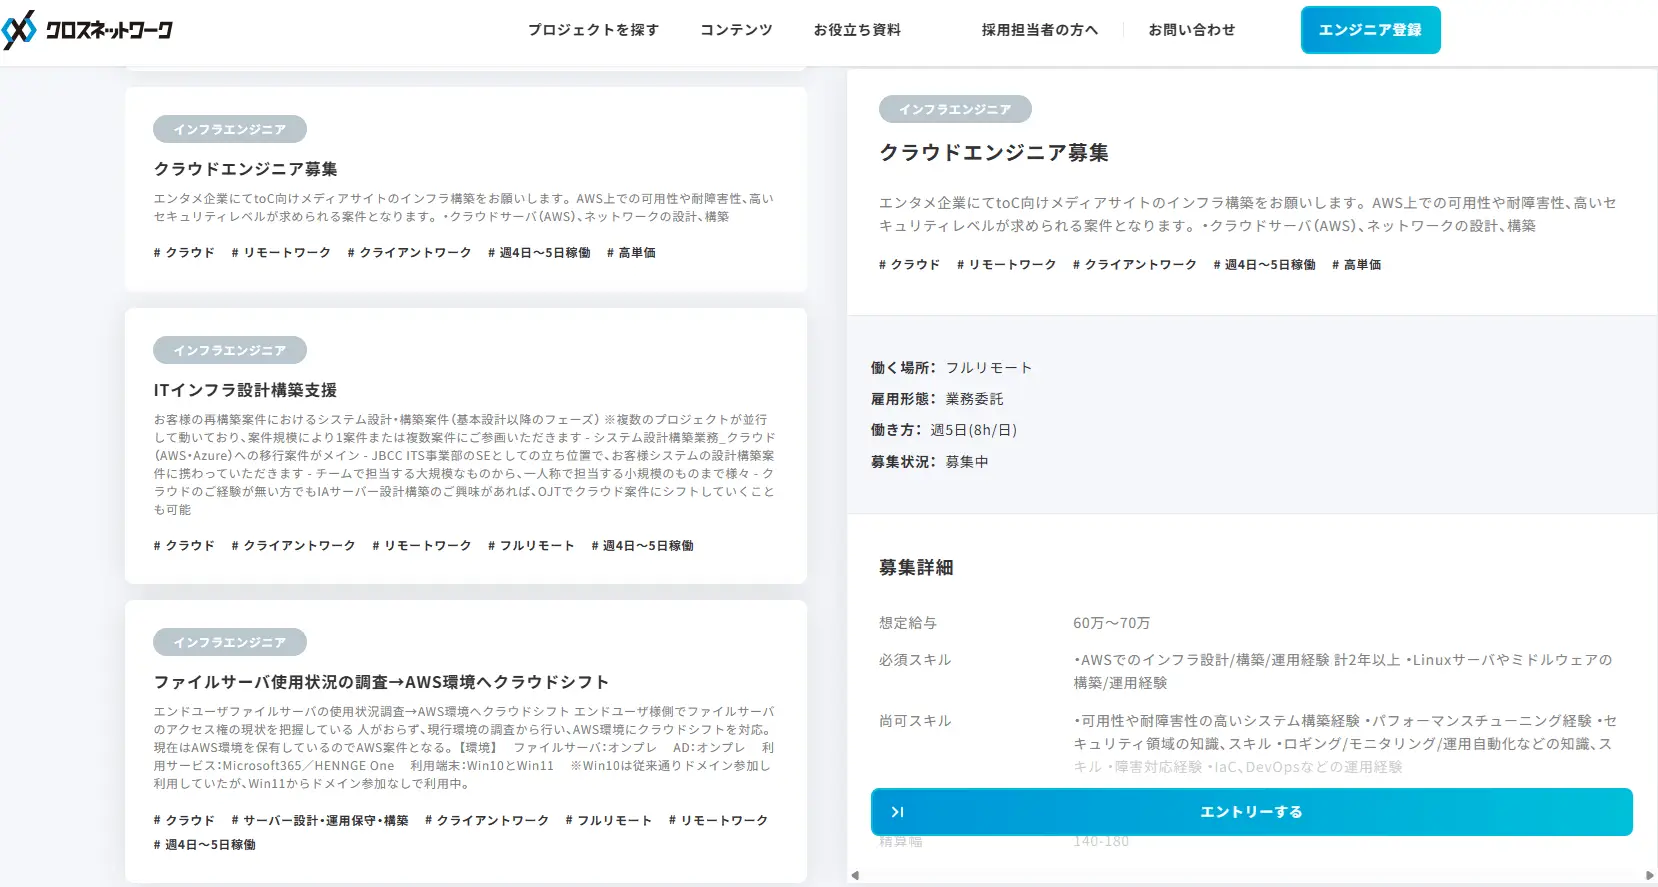
Task: Click インフラエンジニア badge on クラウドエンジニア募集 card
Action: [230, 129]
